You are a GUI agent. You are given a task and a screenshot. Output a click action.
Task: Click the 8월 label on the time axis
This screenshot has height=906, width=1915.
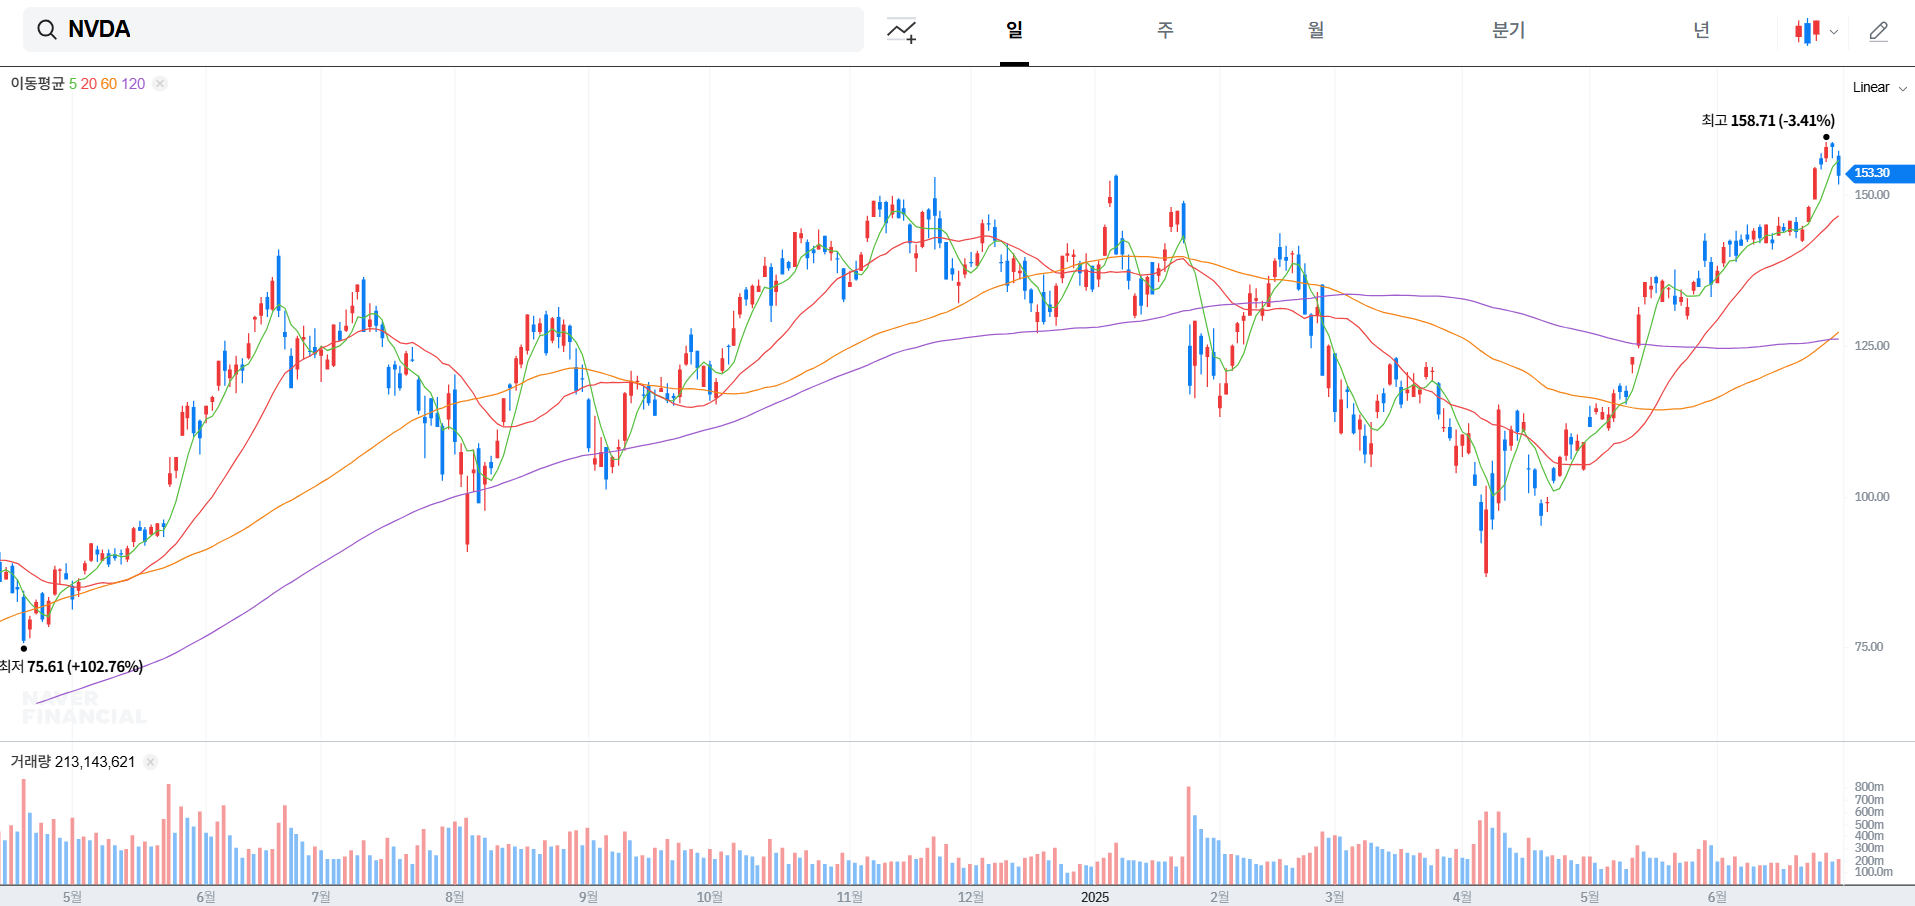pyautogui.click(x=454, y=897)
